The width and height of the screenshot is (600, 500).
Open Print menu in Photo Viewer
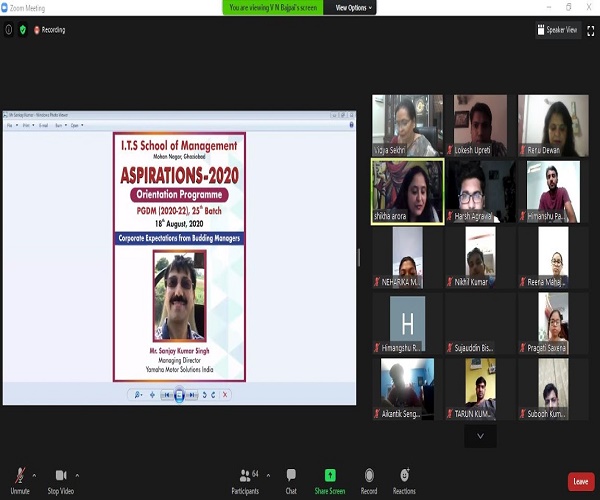(28, 125)
